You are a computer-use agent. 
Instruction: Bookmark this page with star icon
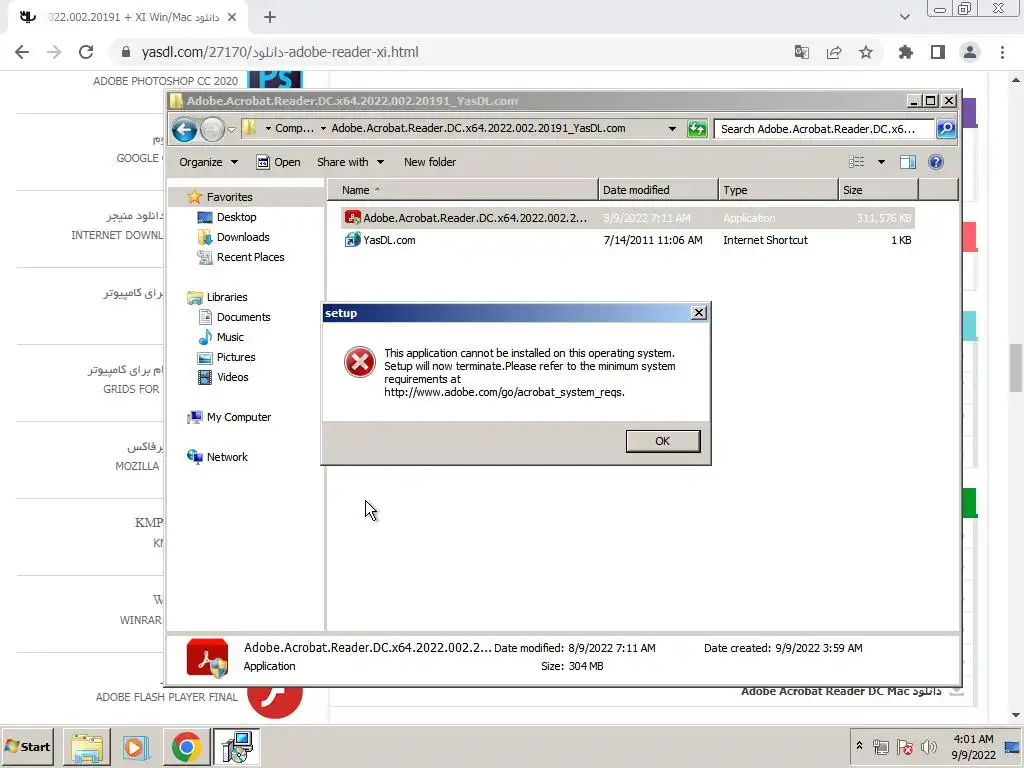[865, 52]
